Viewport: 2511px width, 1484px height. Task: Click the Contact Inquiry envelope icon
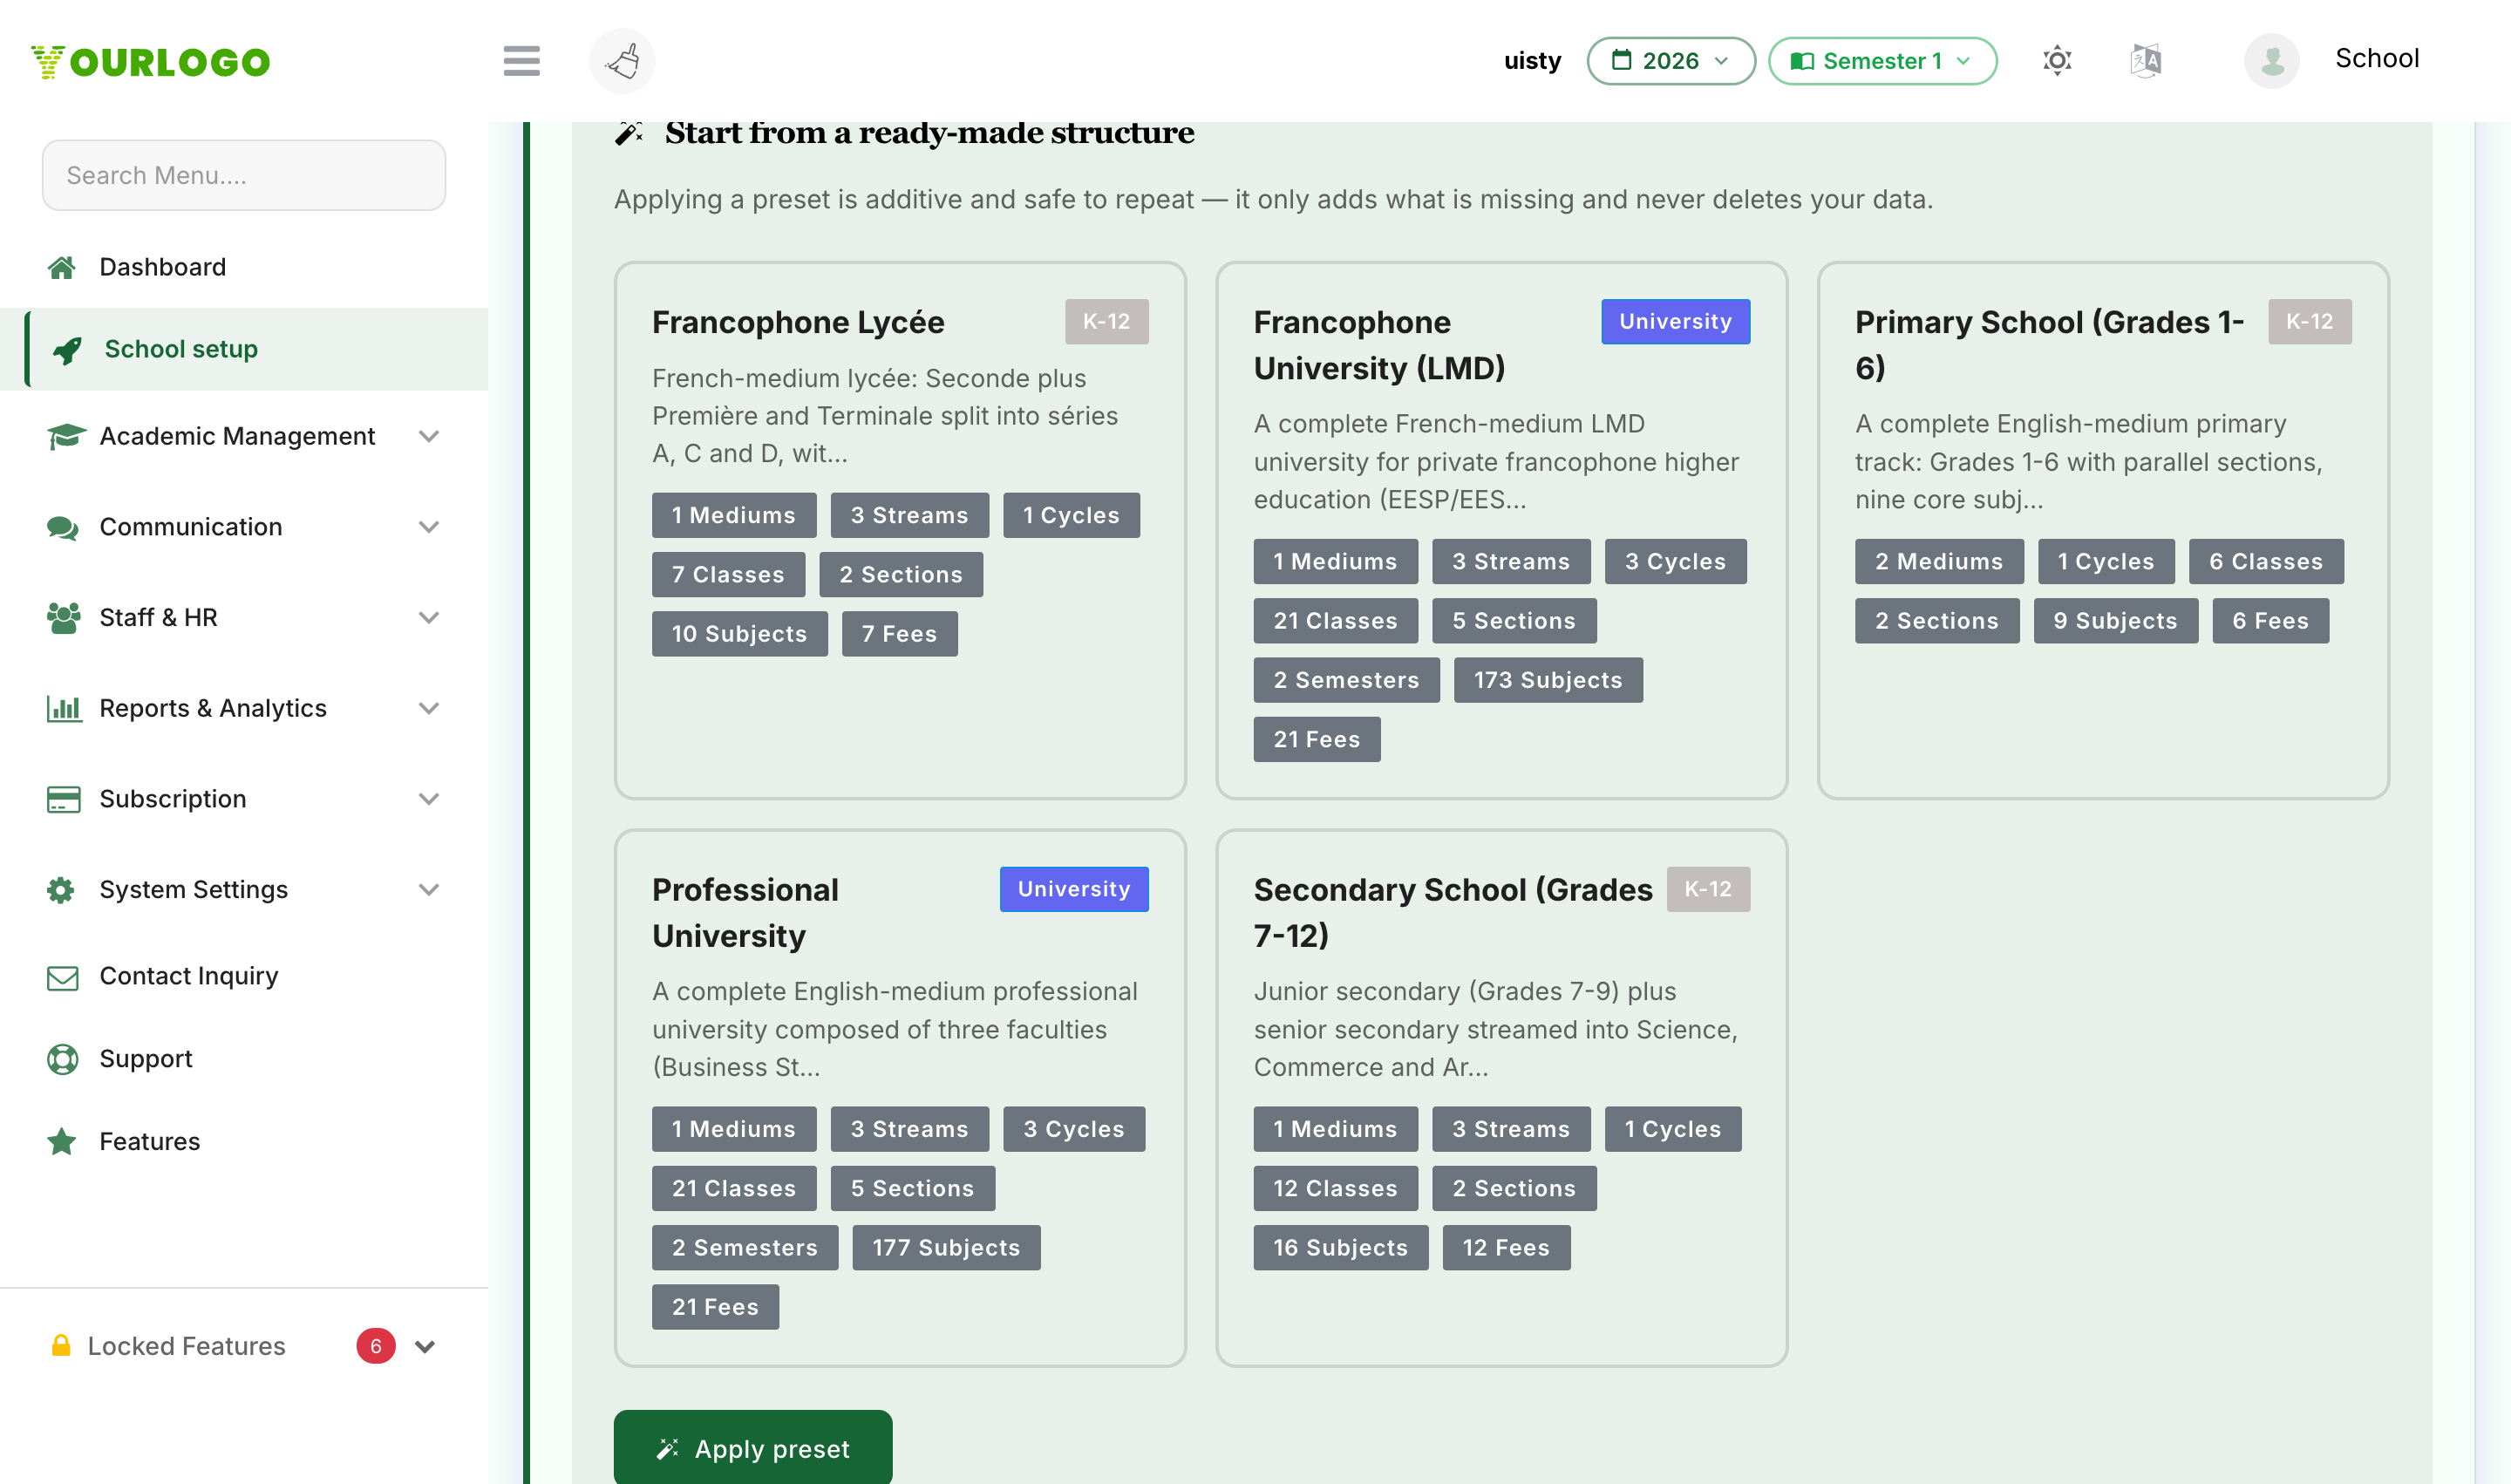click(x=63, y=977)
